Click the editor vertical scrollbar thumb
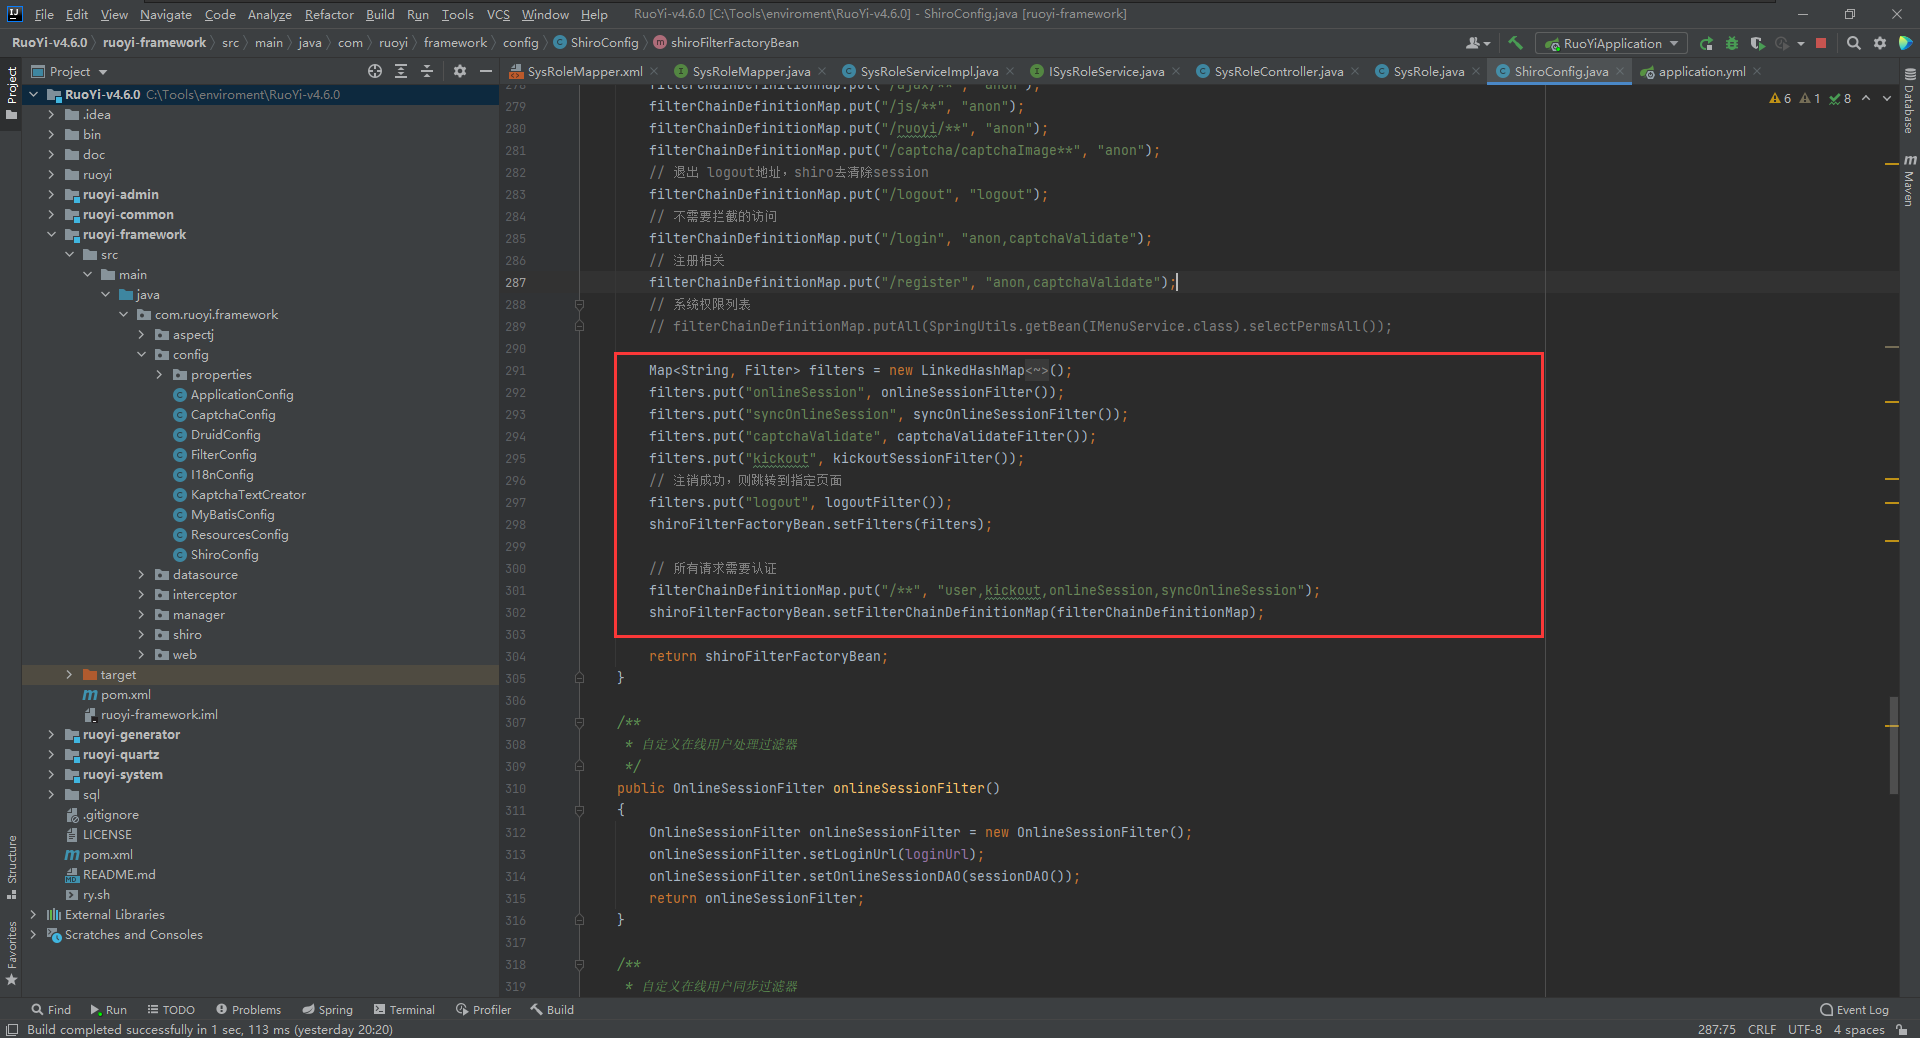Image resolution: width=1920 pixels, height=1038 pixels. (x=1893, y=746)
